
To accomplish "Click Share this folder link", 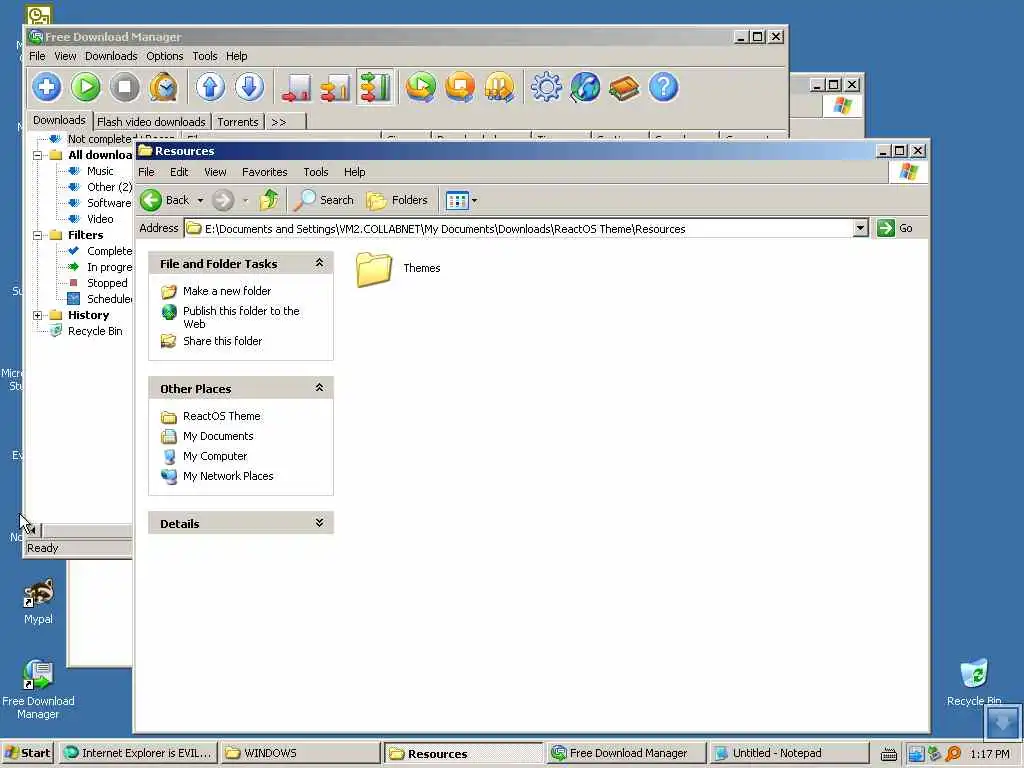I will coord(222,341).
